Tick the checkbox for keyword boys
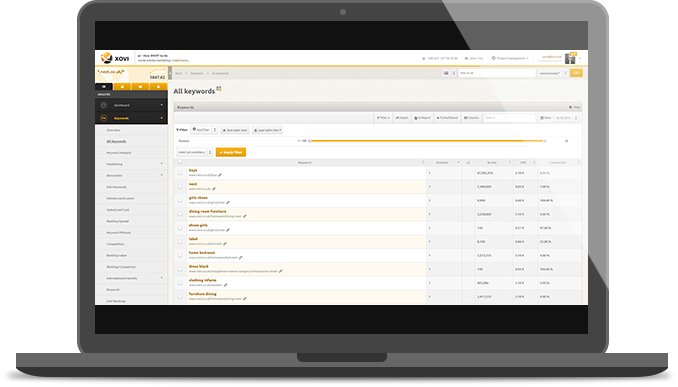 point(180,173)
